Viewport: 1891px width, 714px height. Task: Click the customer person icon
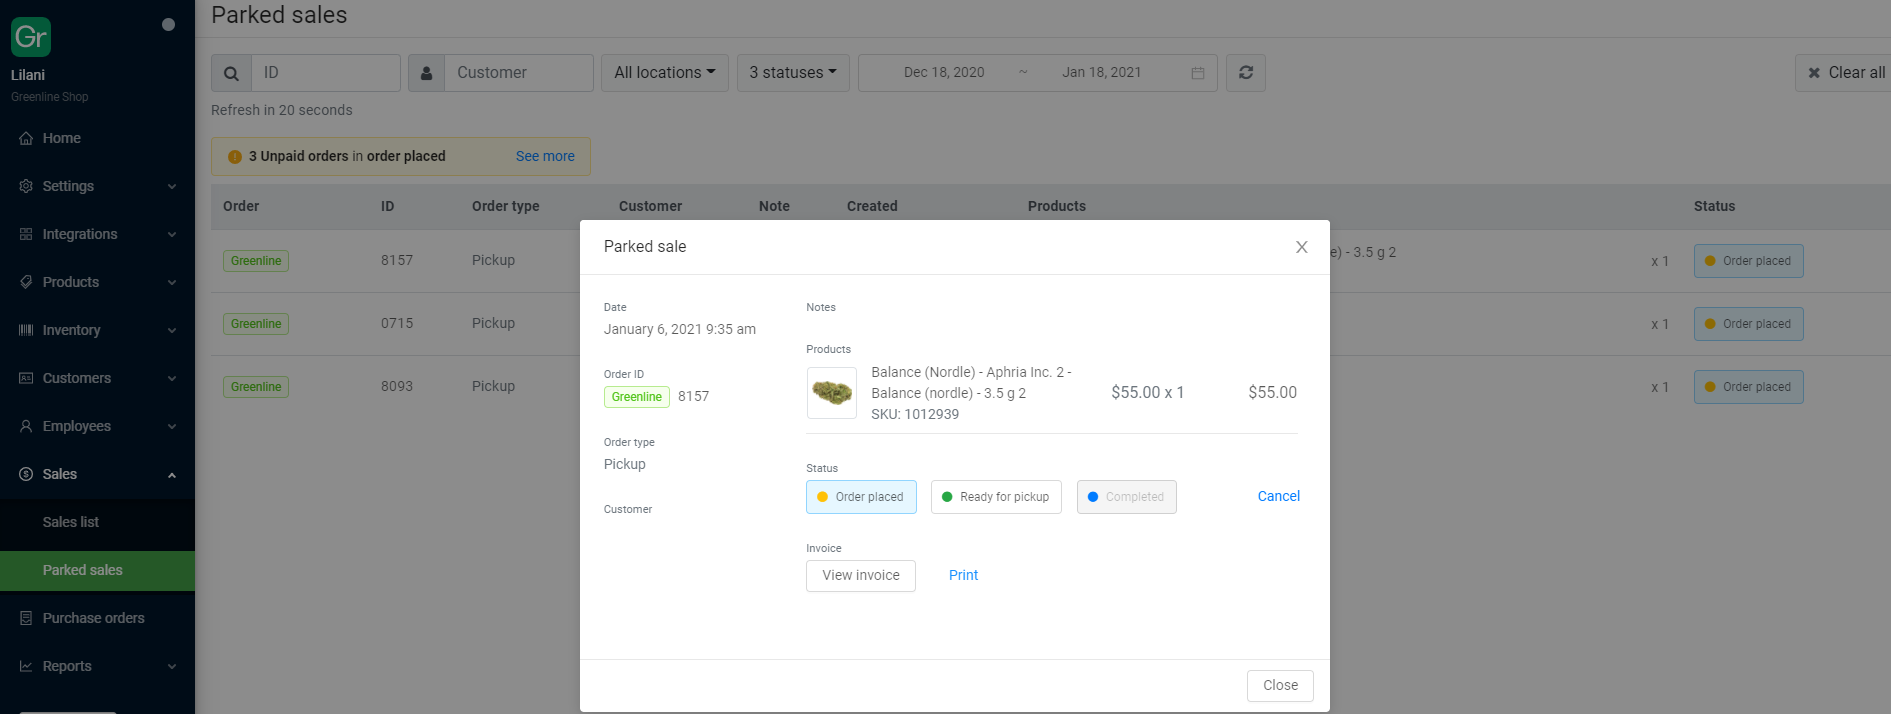pos(426,73)
